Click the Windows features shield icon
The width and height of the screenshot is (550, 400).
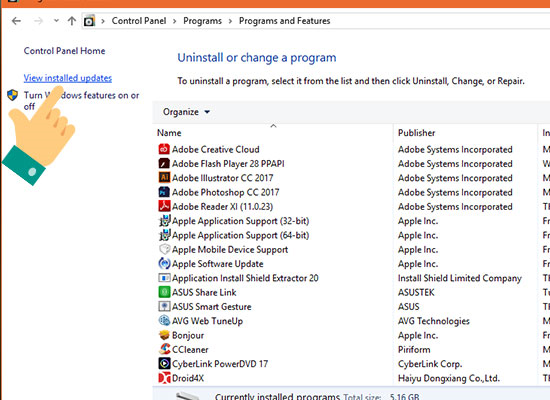point(13,95)
